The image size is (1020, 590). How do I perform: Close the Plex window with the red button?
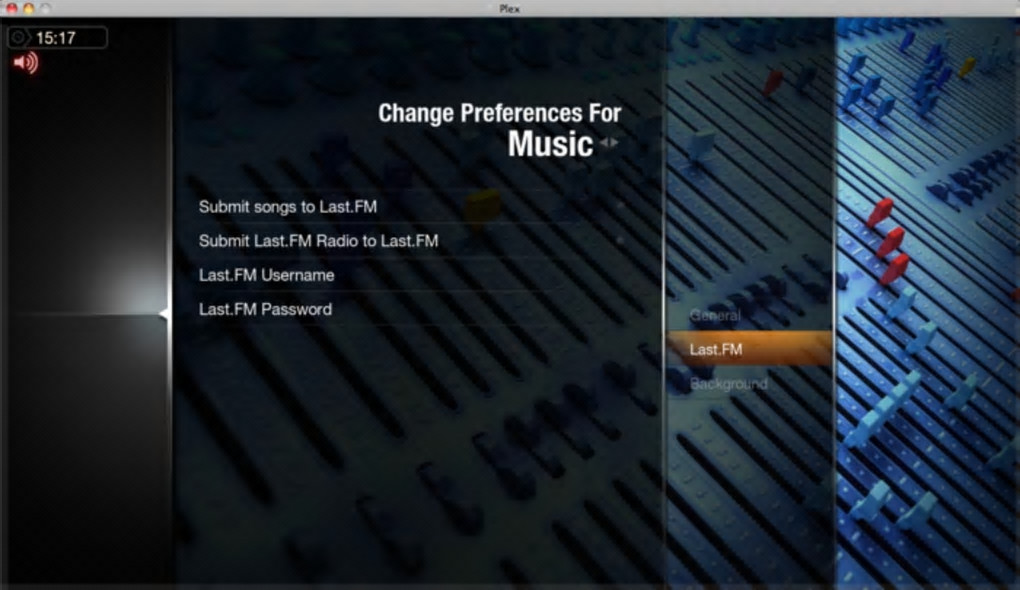coord(12,8)
